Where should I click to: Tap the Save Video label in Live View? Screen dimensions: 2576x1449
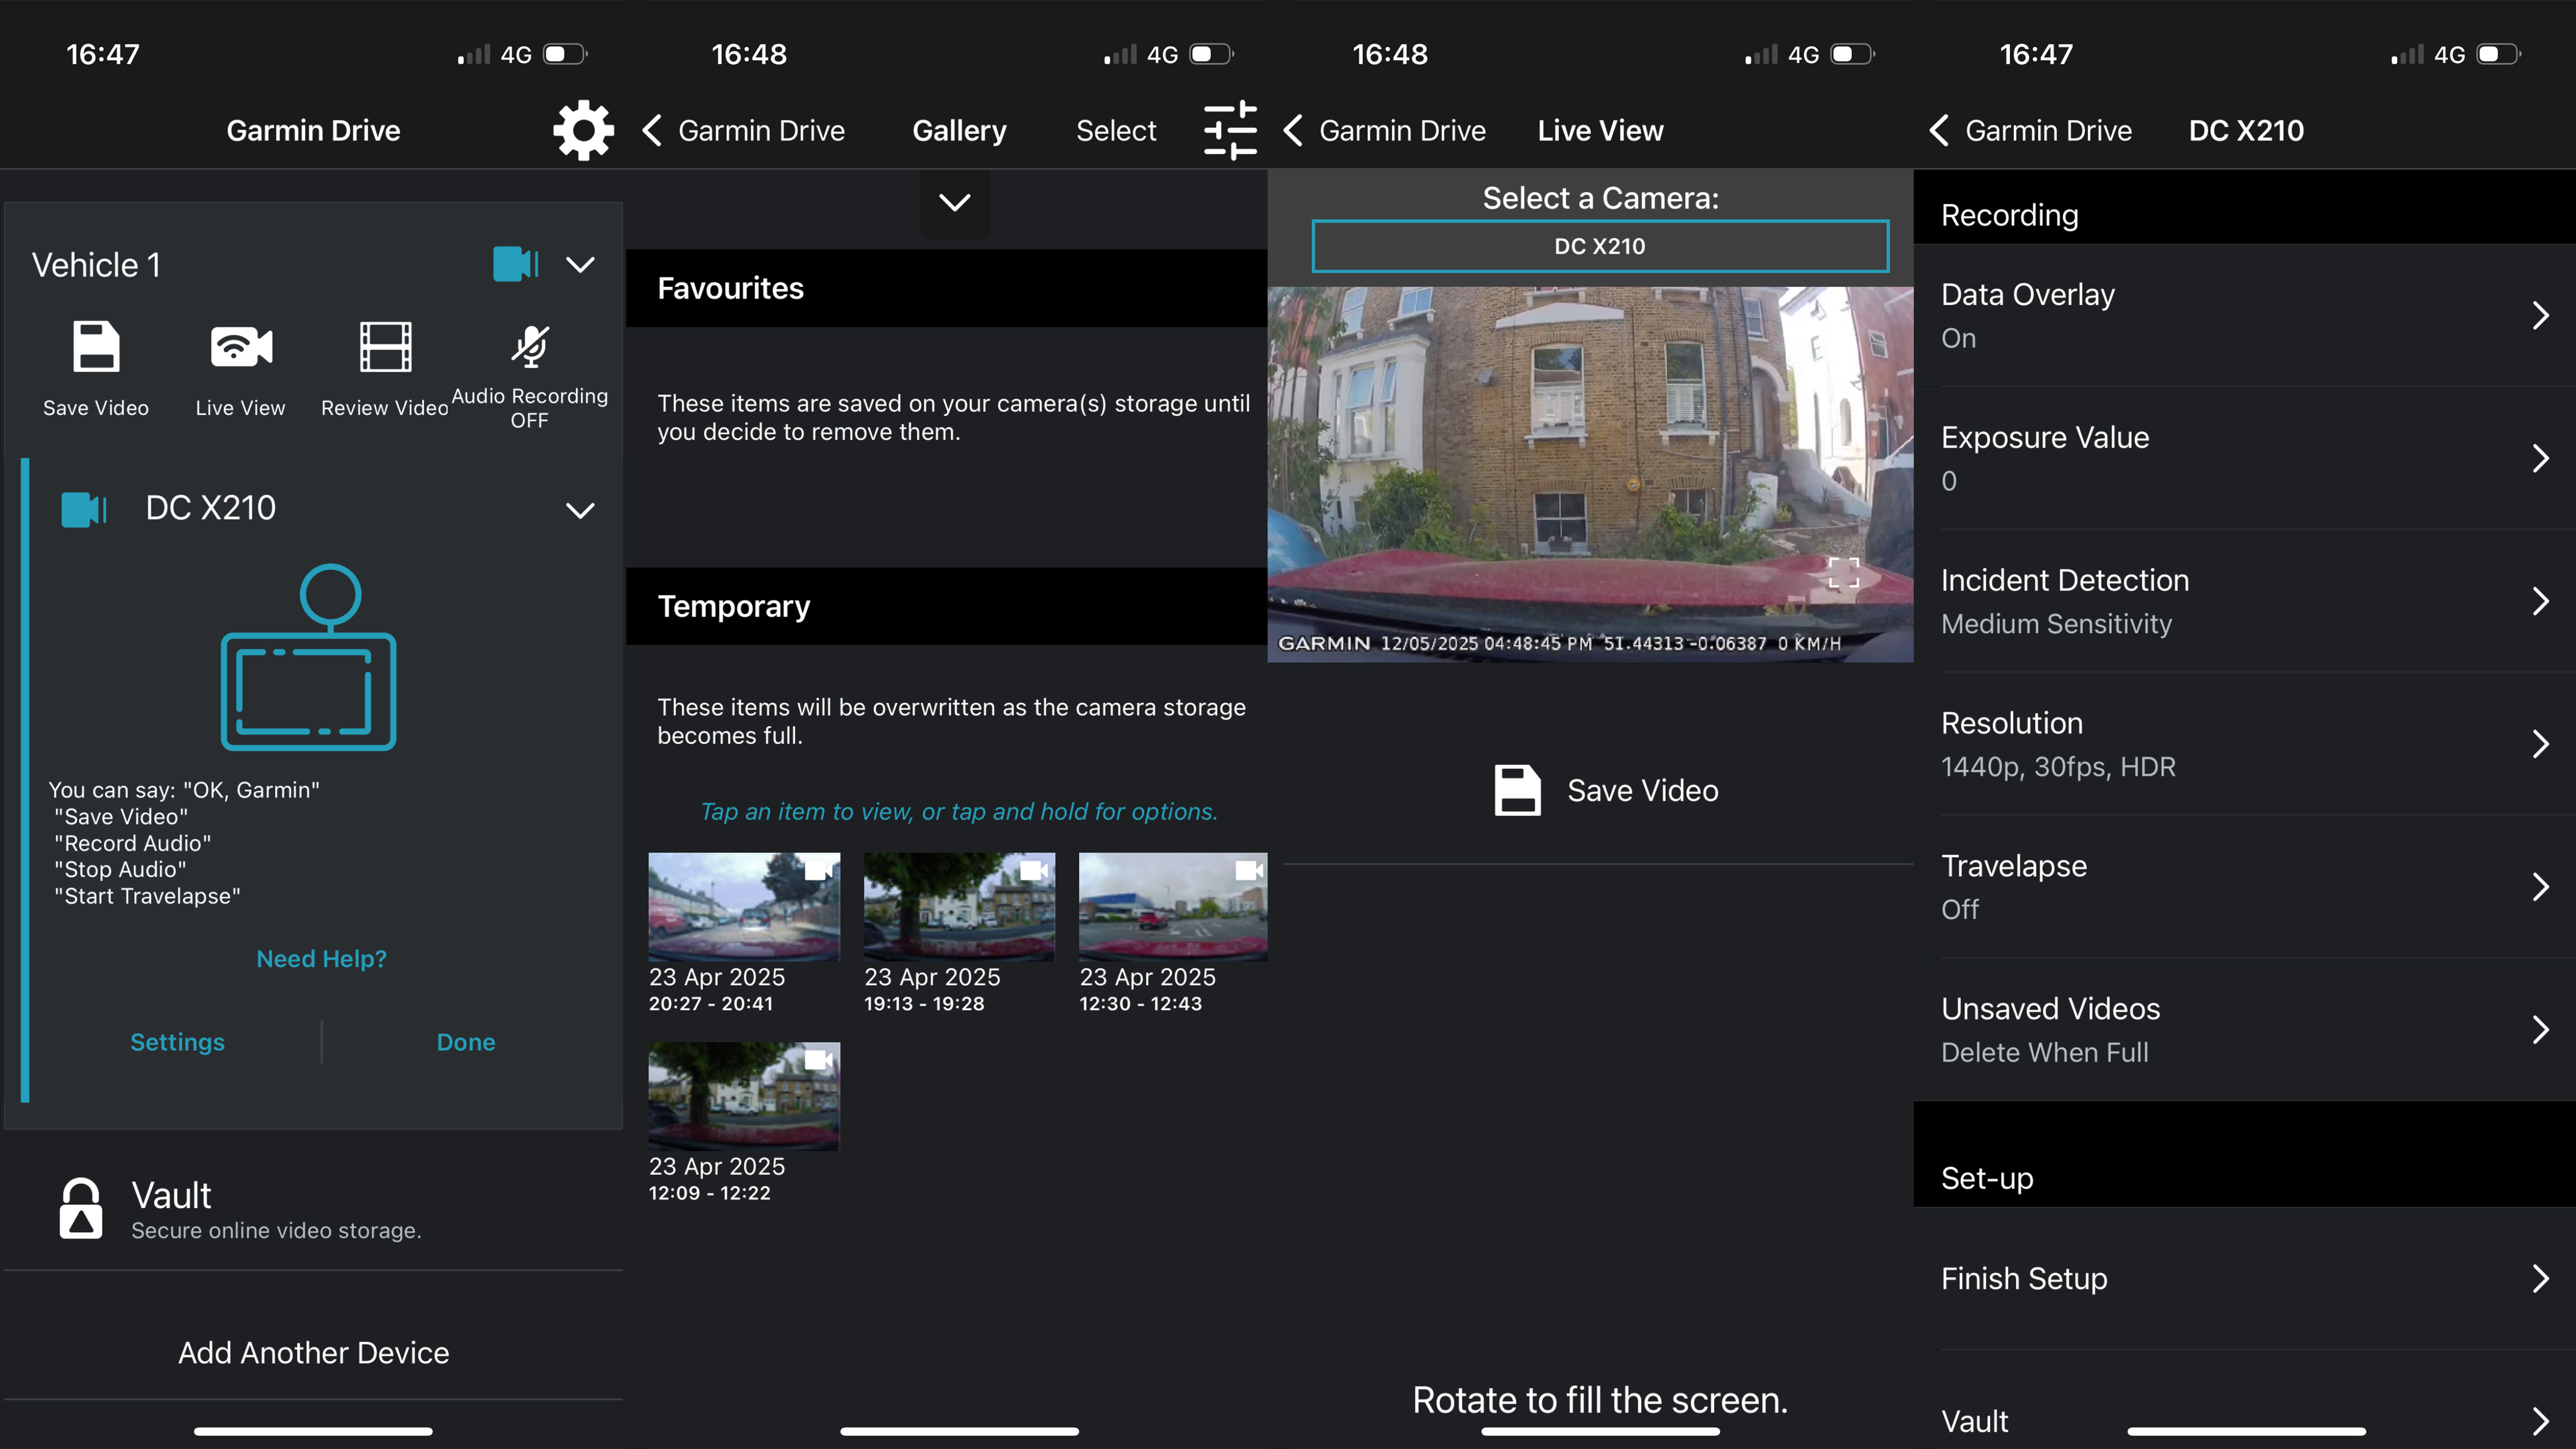(1643, 791)
